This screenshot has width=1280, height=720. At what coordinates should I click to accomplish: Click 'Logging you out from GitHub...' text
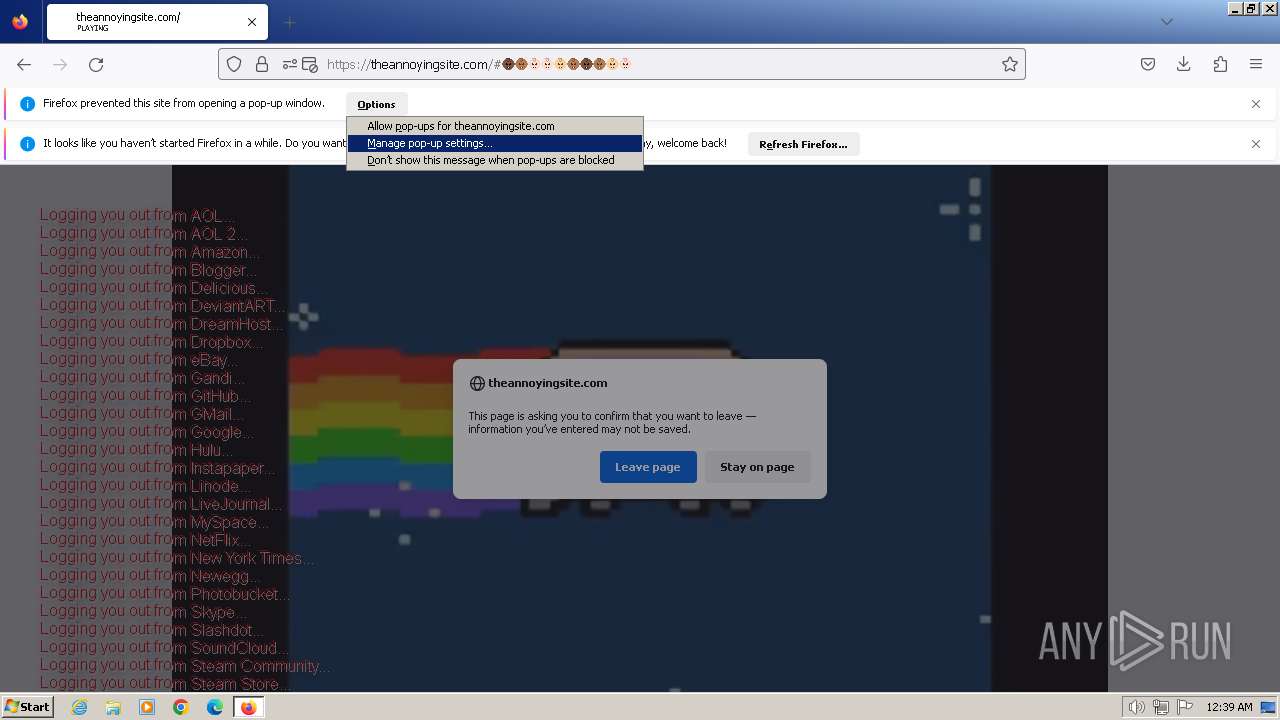[146, 396]
